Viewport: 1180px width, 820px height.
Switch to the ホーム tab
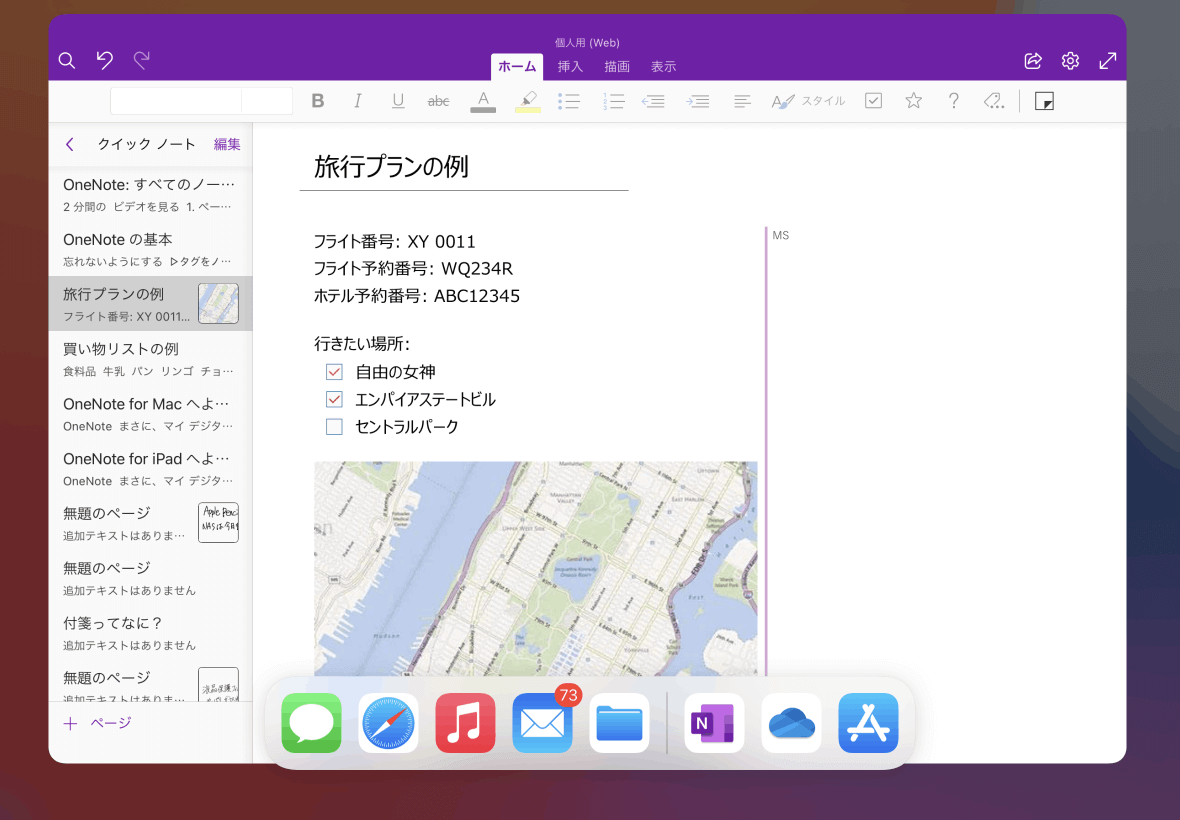(517, 66)
